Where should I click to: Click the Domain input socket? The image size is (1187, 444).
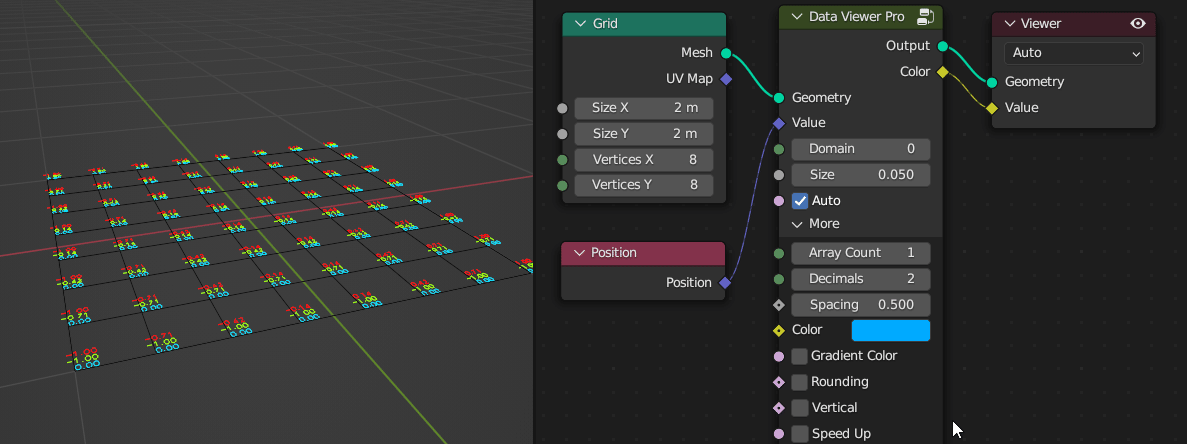[779, 149]
